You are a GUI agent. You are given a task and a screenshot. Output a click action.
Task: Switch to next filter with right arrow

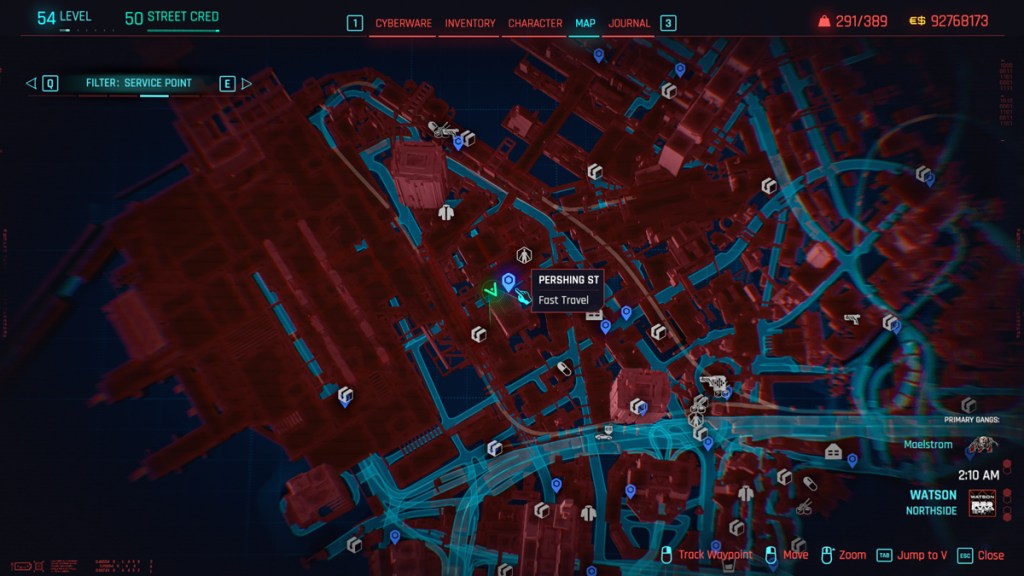click(246, 83)
